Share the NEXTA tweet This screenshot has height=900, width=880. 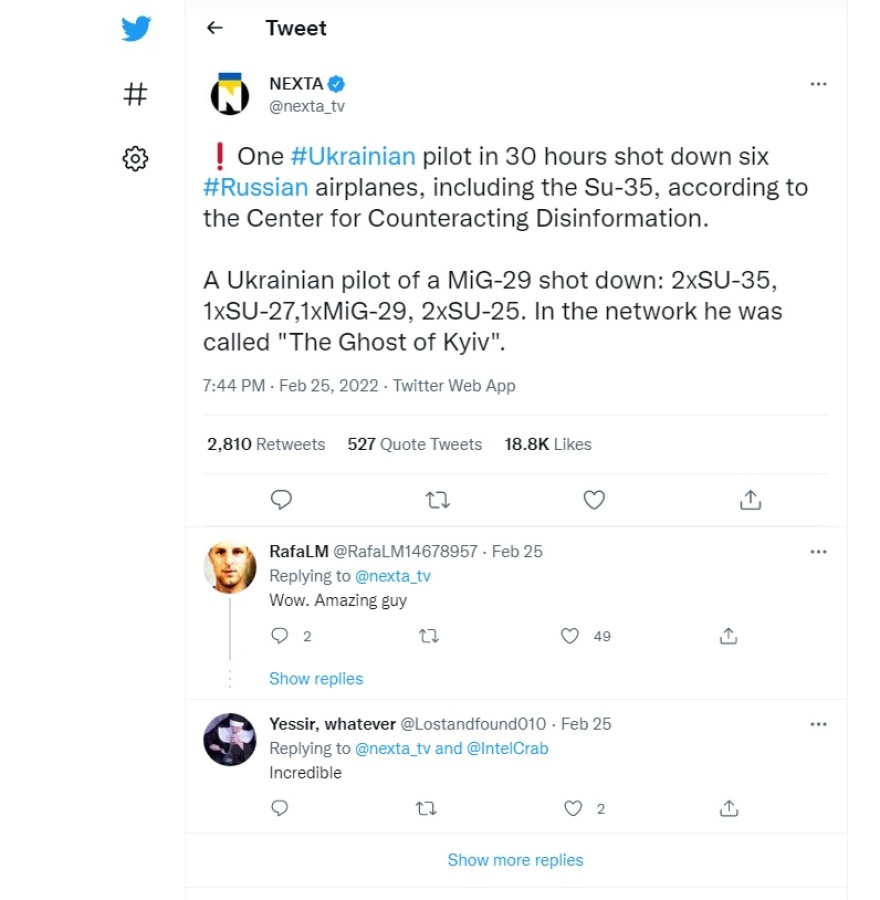(x=752, y=499)
